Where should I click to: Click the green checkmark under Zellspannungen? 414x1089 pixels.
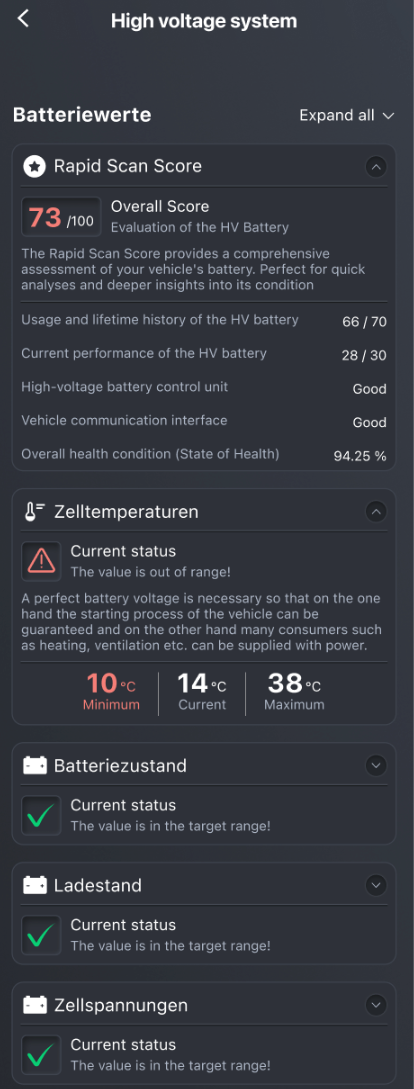(41, 1054)
